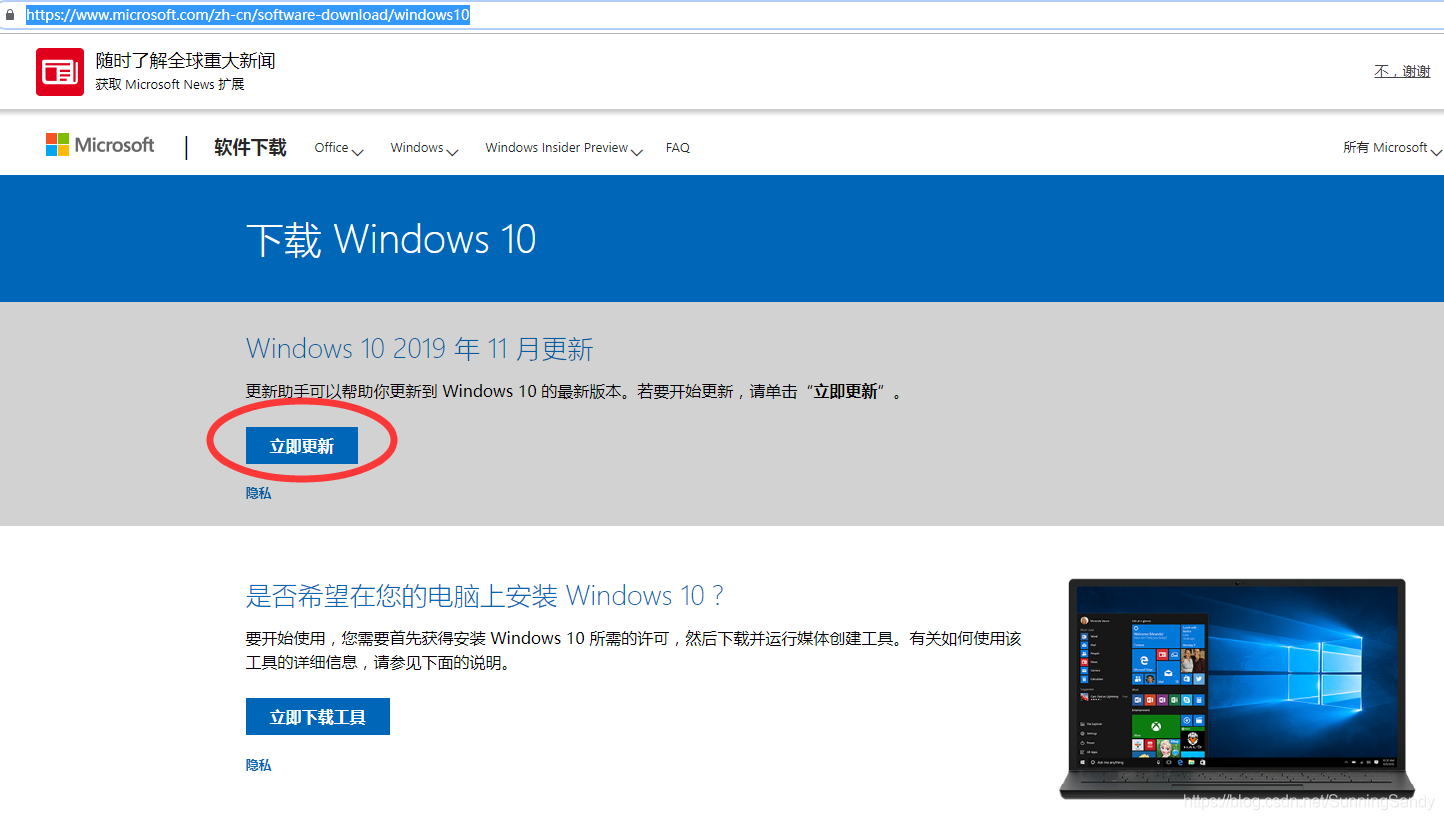Click the 立即更新 button
This screenshot has height=820, width=1444.
pyautogui.click(x=302, y=446)
